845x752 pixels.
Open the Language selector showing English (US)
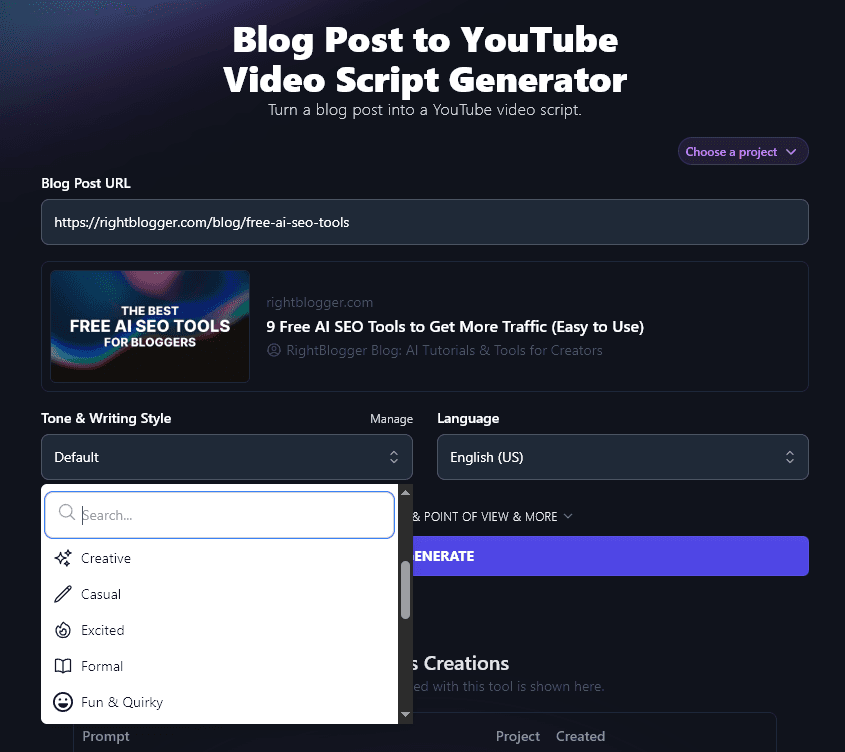(x=622, y=457)
